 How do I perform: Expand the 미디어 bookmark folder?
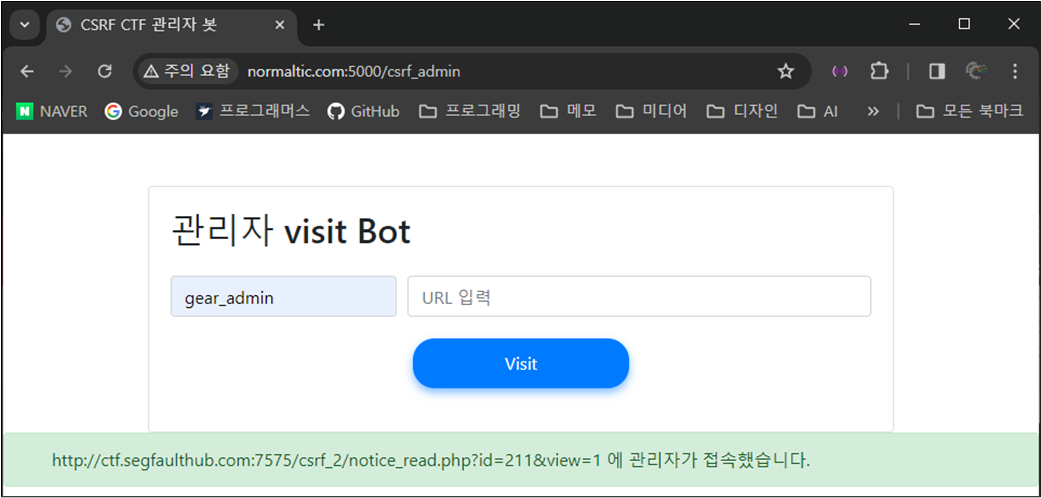[x=651, y=112]
